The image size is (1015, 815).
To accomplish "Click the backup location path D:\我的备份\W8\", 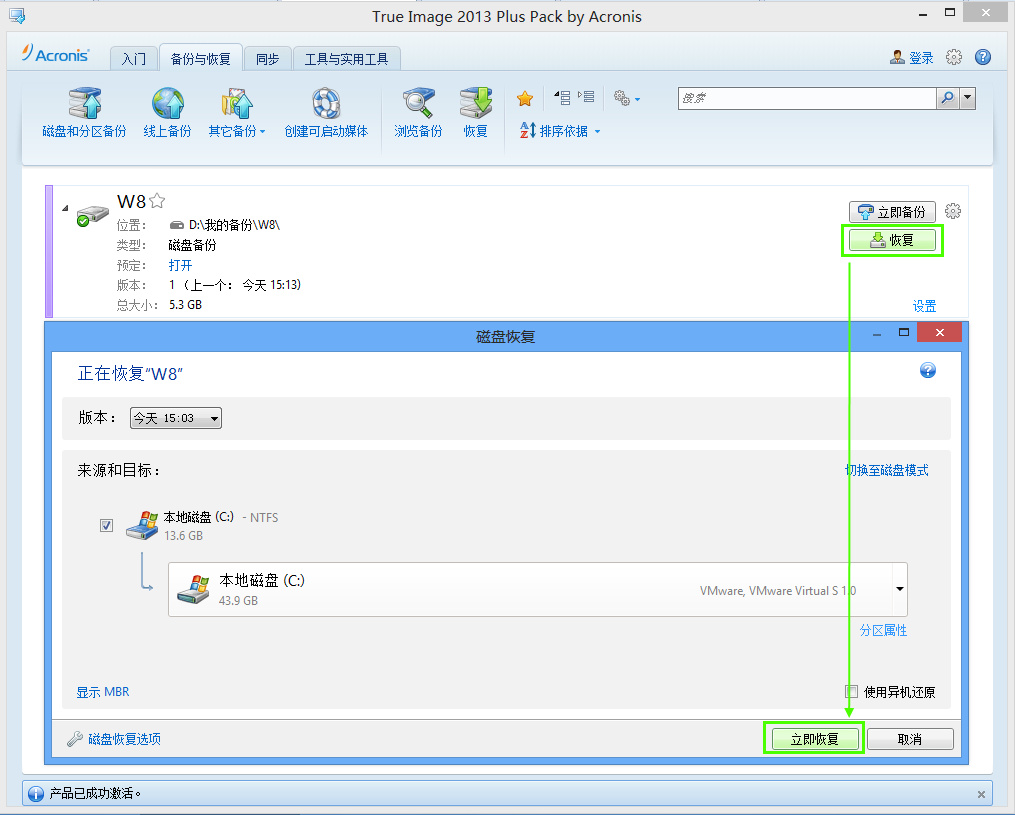I will click(234, 225).
